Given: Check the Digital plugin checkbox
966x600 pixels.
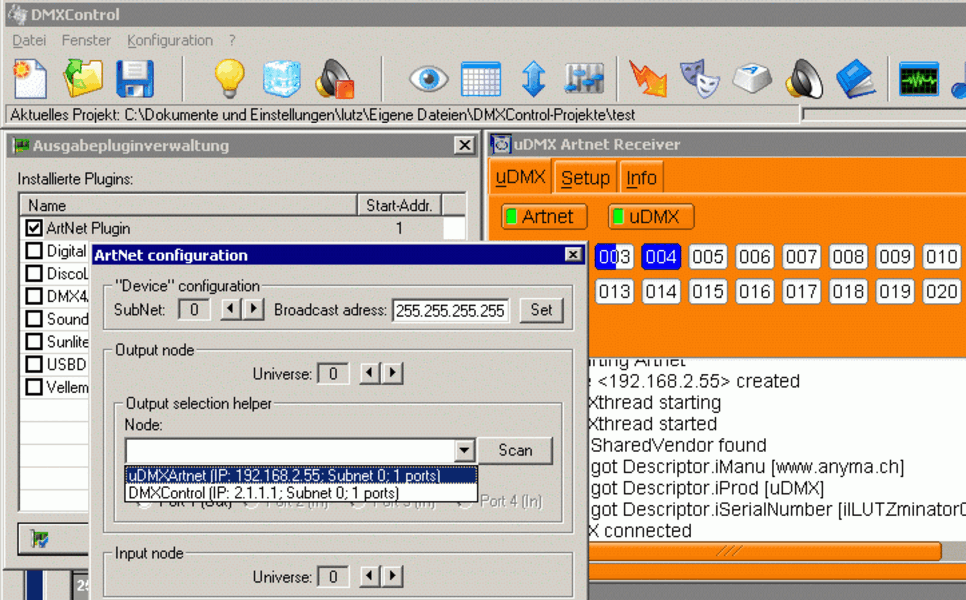Looking at the screenshot, I should 34,251.
